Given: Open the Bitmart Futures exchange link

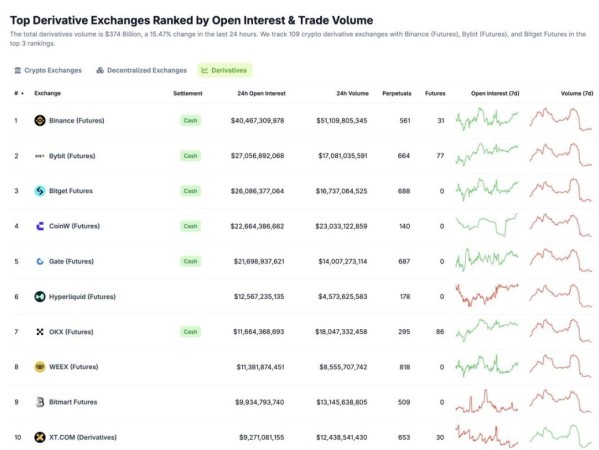Looking at the screenshot, I should [x=73, y=402].
